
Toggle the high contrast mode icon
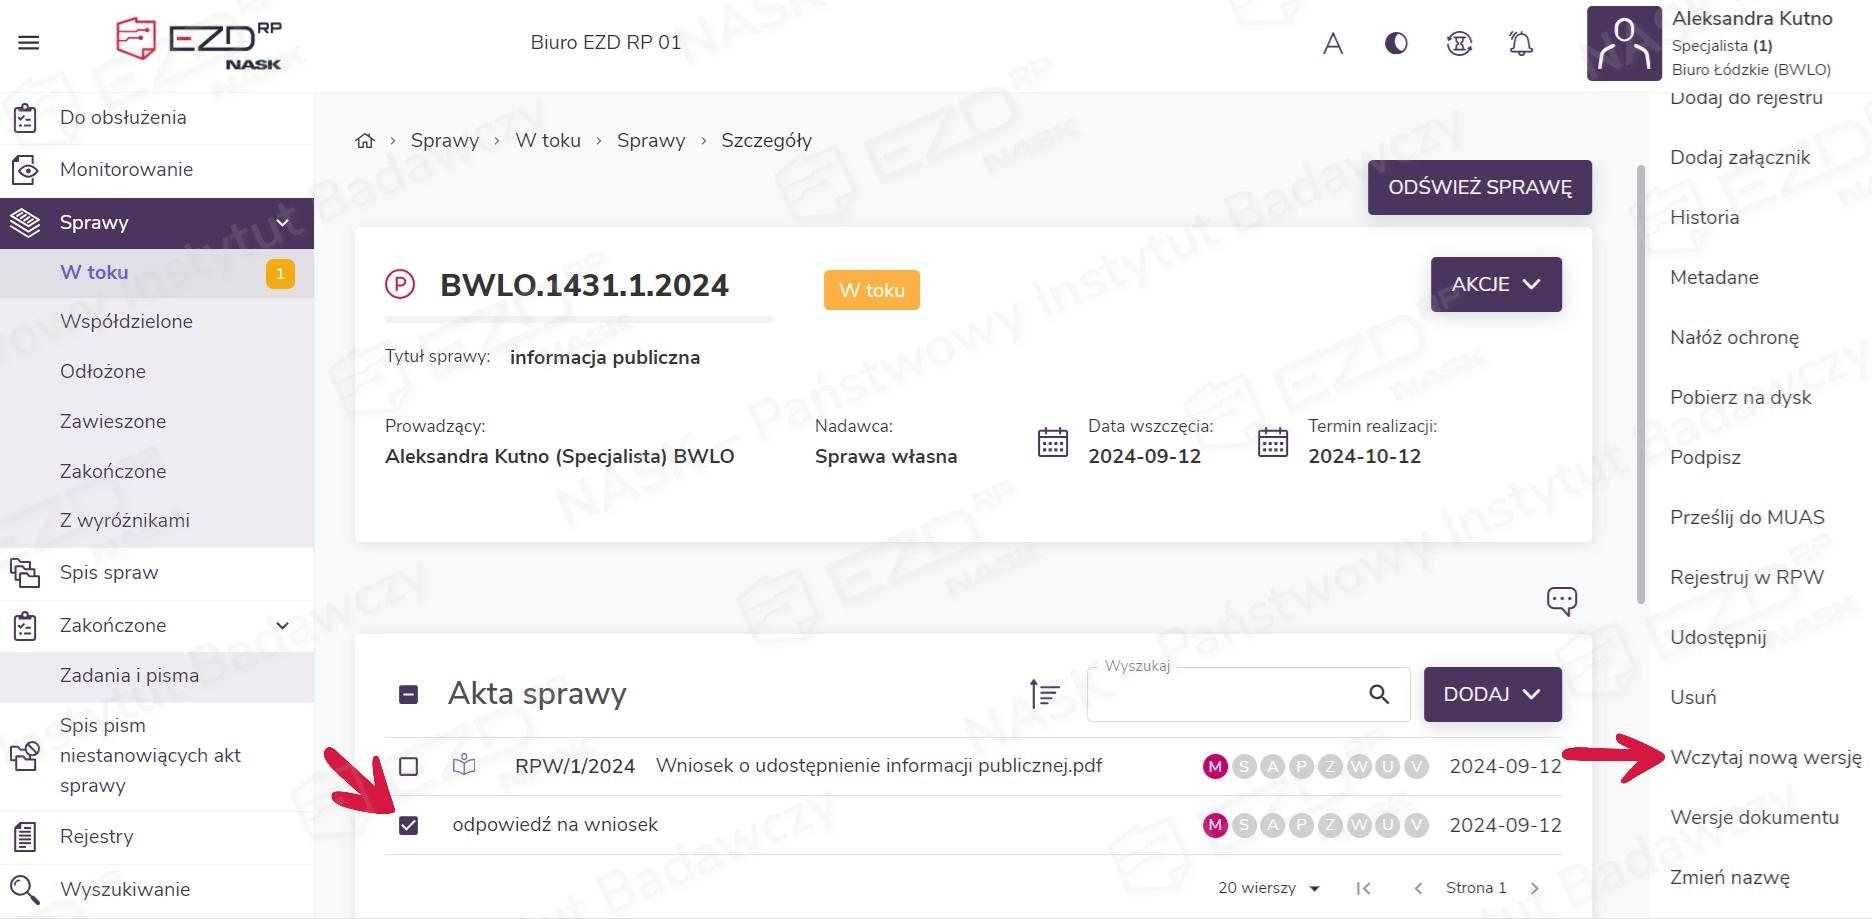tap(1396, 43)
